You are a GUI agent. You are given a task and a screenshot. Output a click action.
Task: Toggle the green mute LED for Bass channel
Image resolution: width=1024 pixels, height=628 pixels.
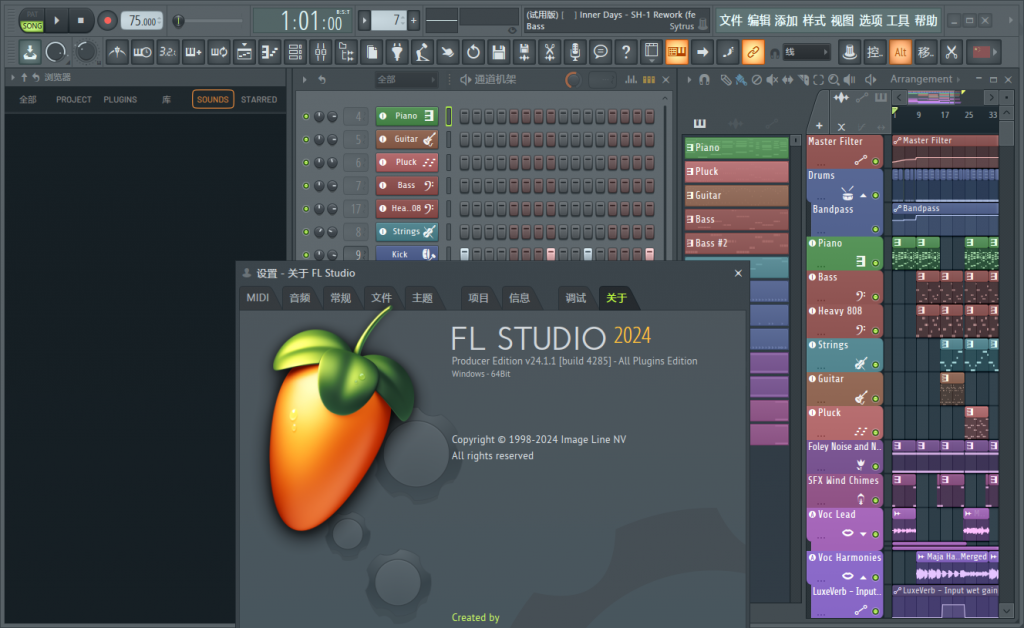pyautogui.click(x=306, y=185)
